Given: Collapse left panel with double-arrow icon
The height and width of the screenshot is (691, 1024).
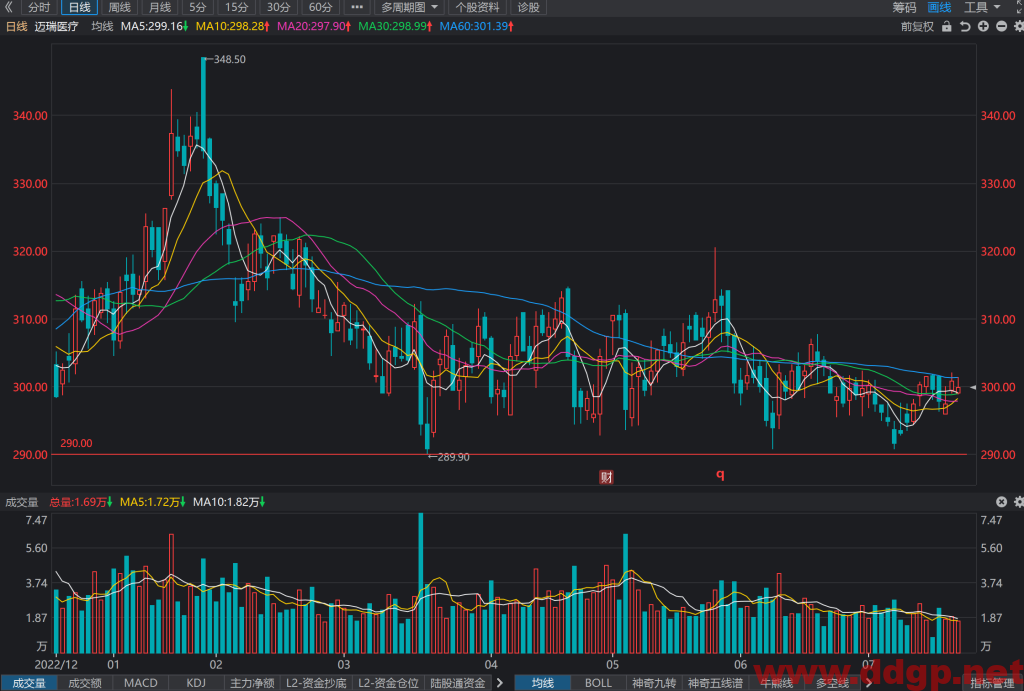Looking at the screenshot, I should [x=8, y=7].
